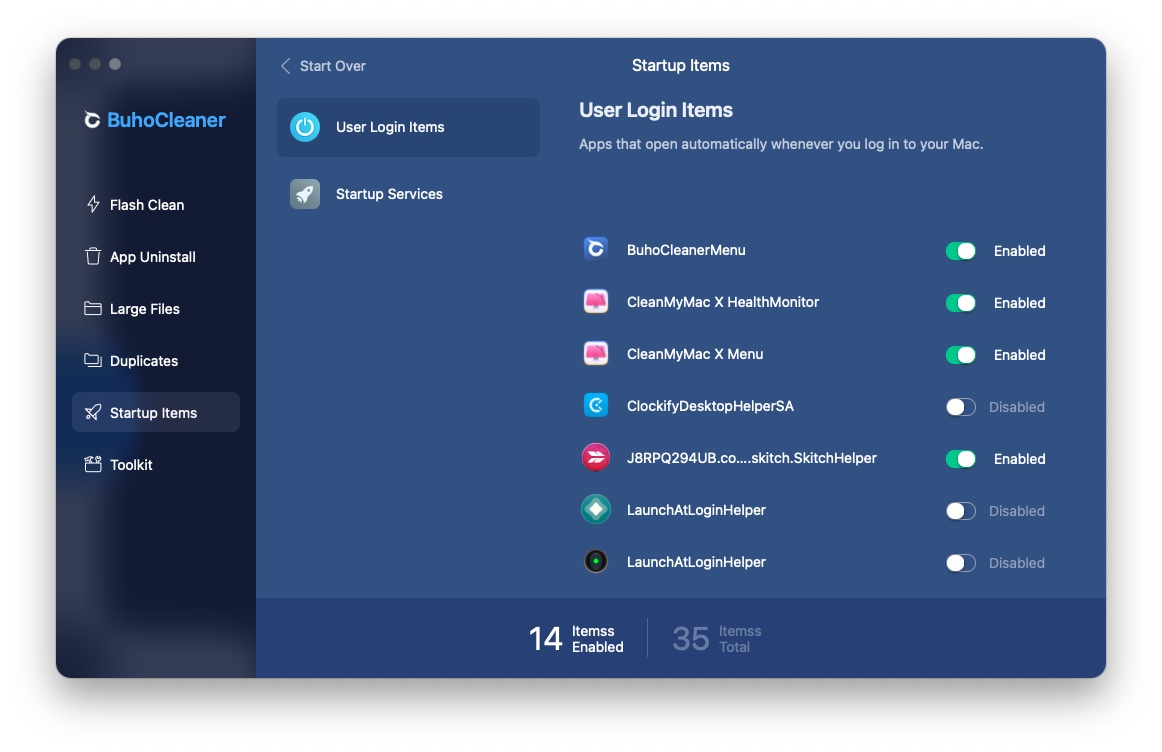Switch to Duplicates section

coord(156,360)
